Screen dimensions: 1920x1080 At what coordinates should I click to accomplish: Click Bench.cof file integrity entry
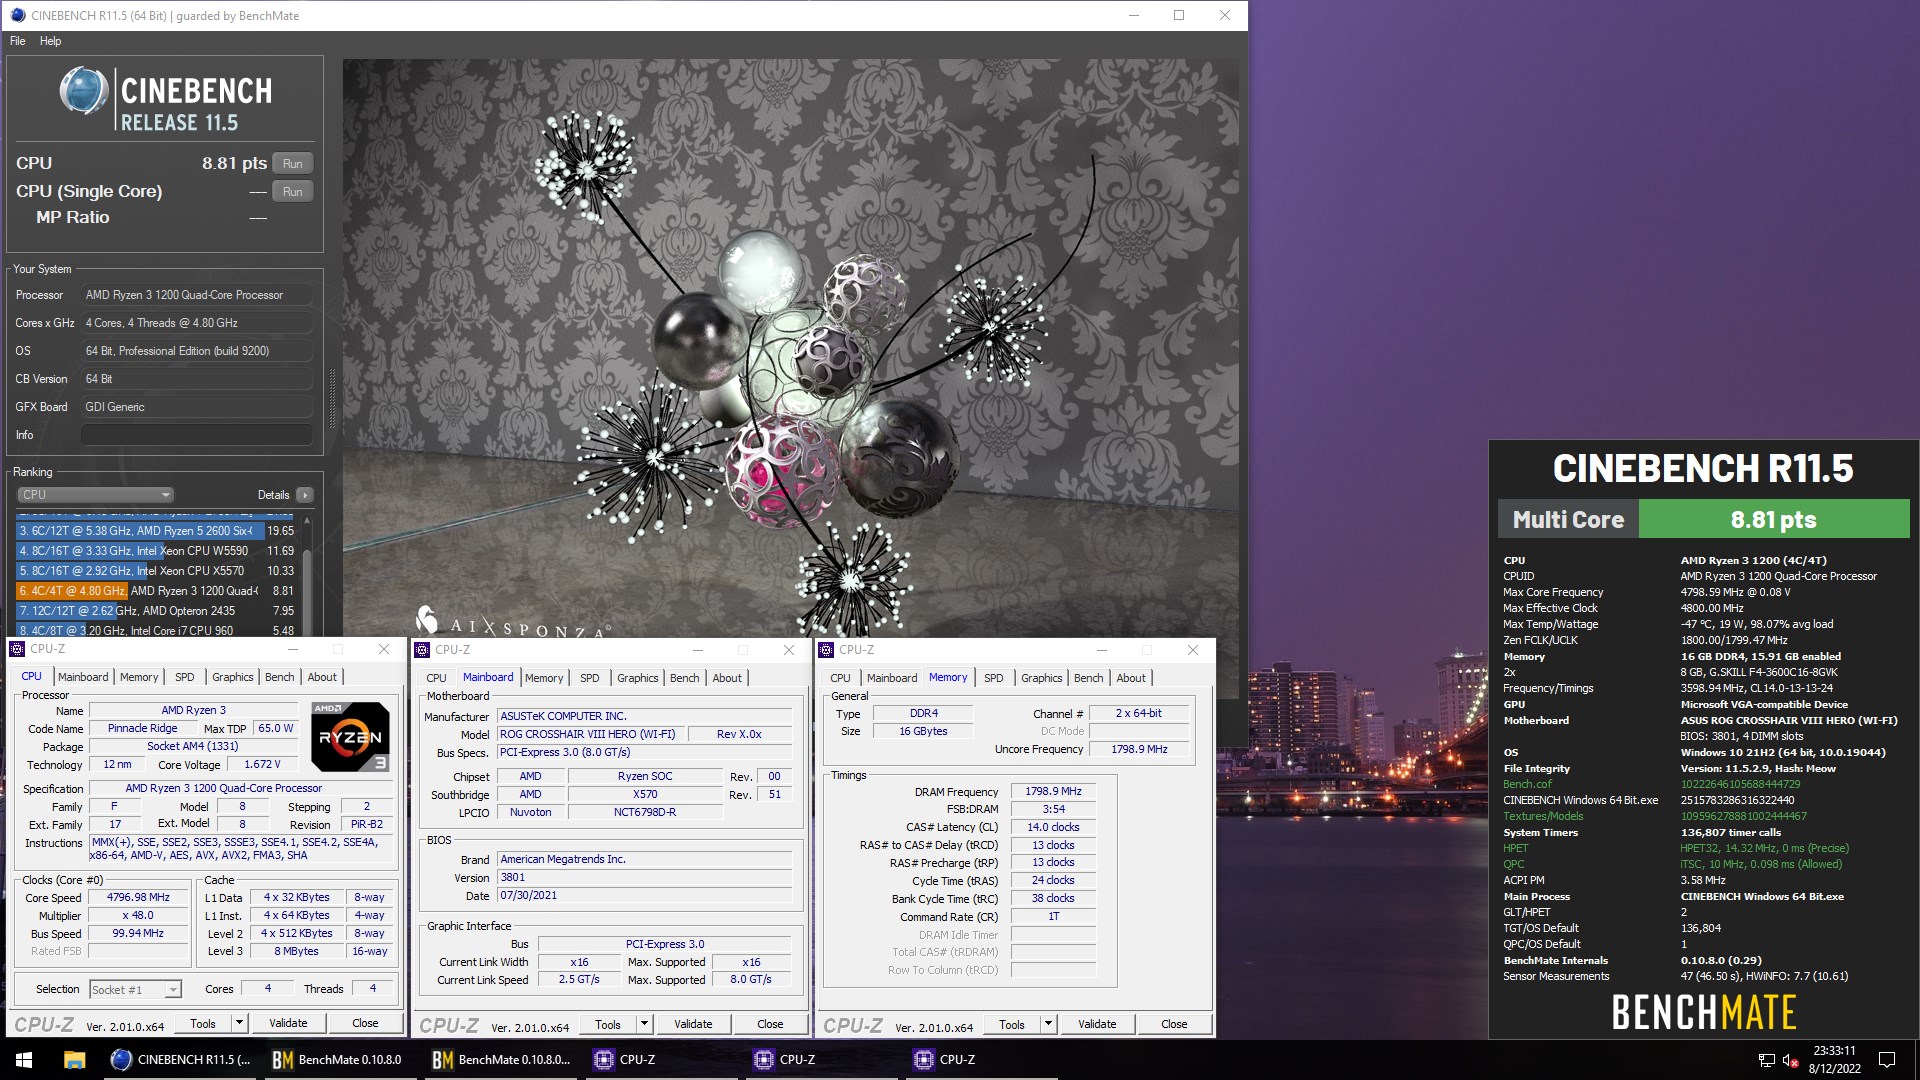[1527, 785]
